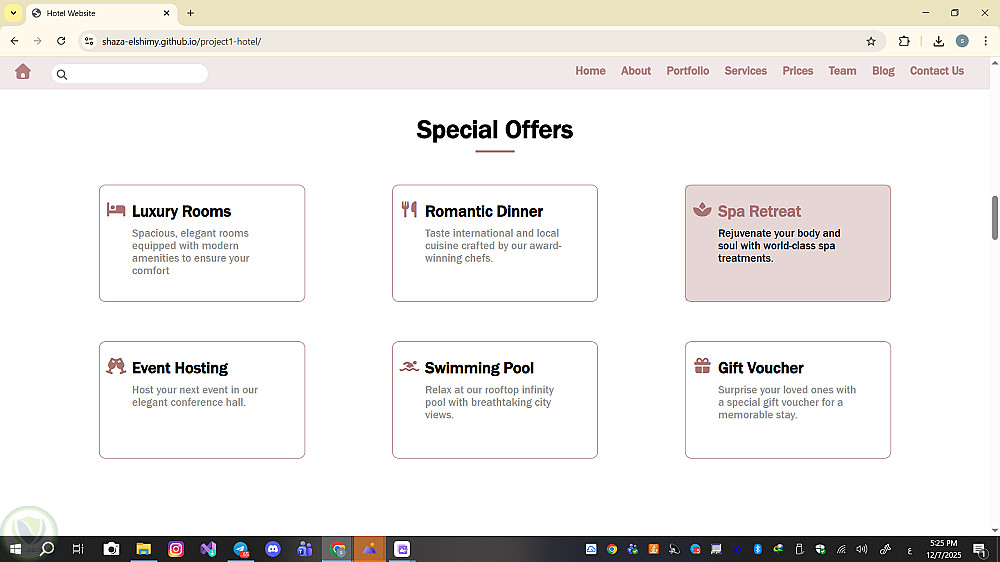Open Microsoft Teams from the taskbar
Screen dimensions: 1000x562
click(x=305, y=549)
